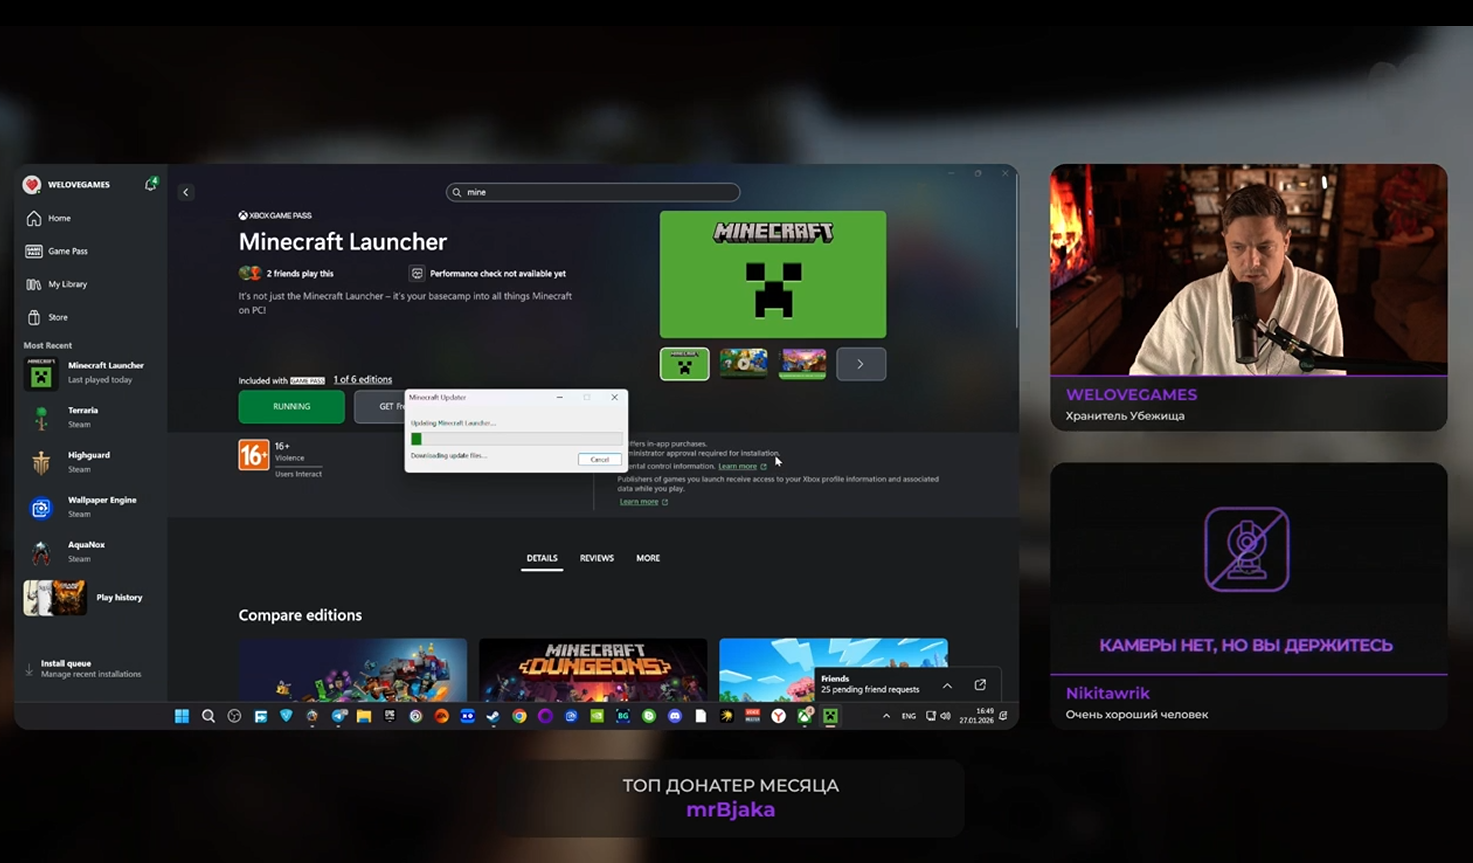
Task: Open the Xbox app taskbar icon
Action: [804, 716]
